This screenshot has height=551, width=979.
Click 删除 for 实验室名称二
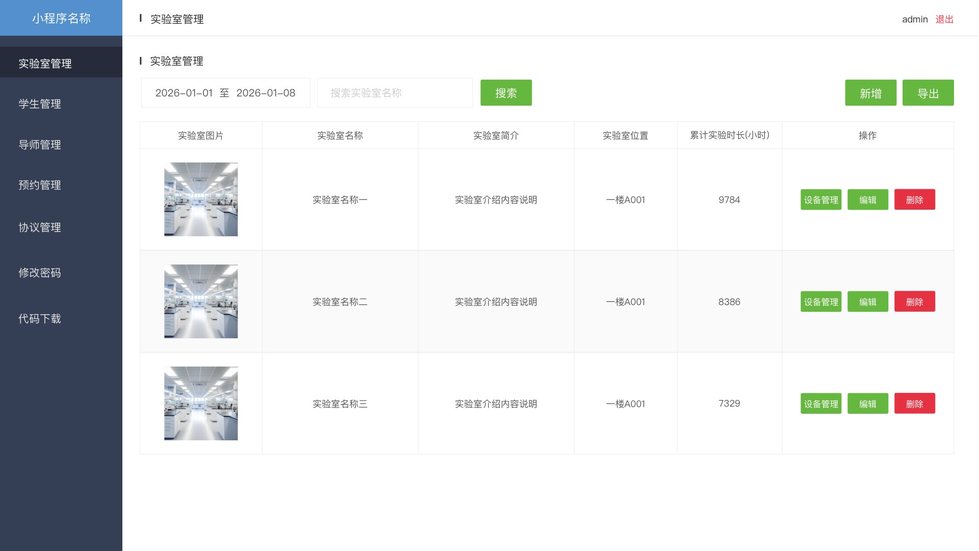click(914, 301)
